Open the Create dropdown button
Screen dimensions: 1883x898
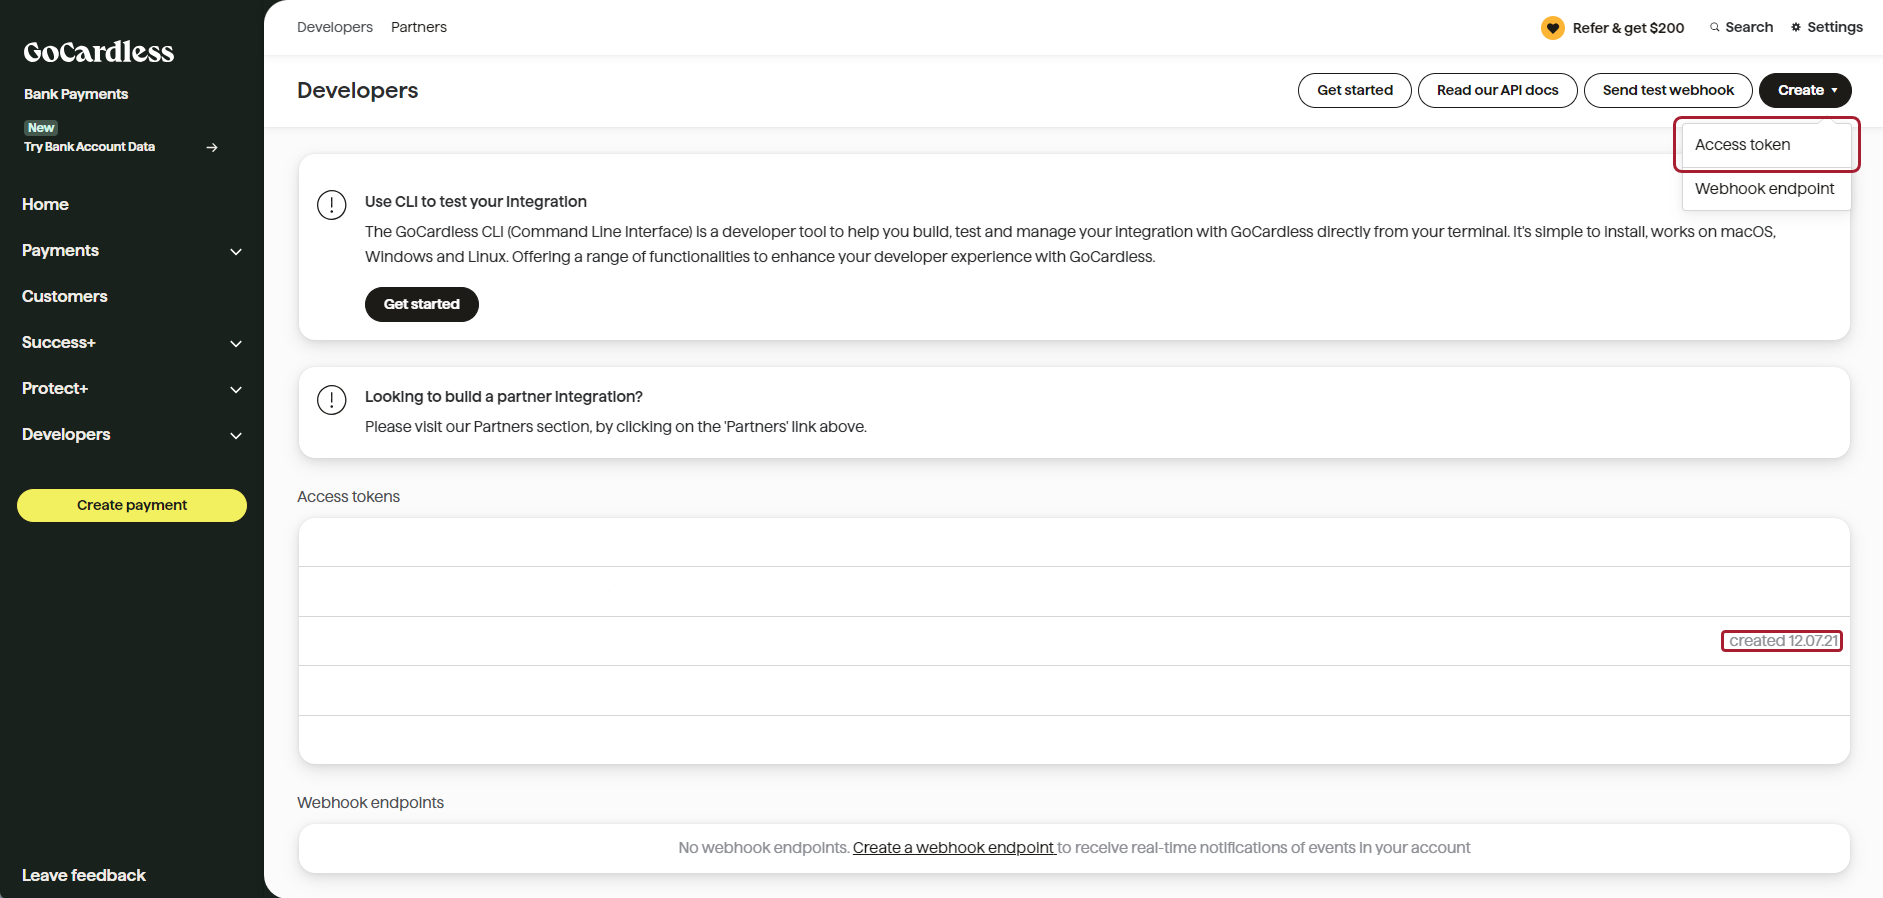click(x=1804, y=90)
